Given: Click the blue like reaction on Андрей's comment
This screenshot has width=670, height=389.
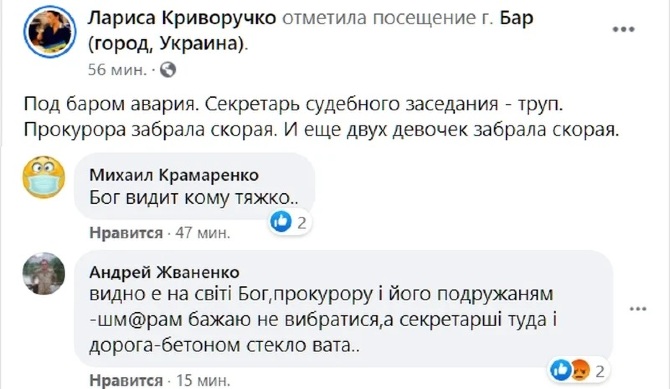Looking at the screenshot, I should (560, 370).
